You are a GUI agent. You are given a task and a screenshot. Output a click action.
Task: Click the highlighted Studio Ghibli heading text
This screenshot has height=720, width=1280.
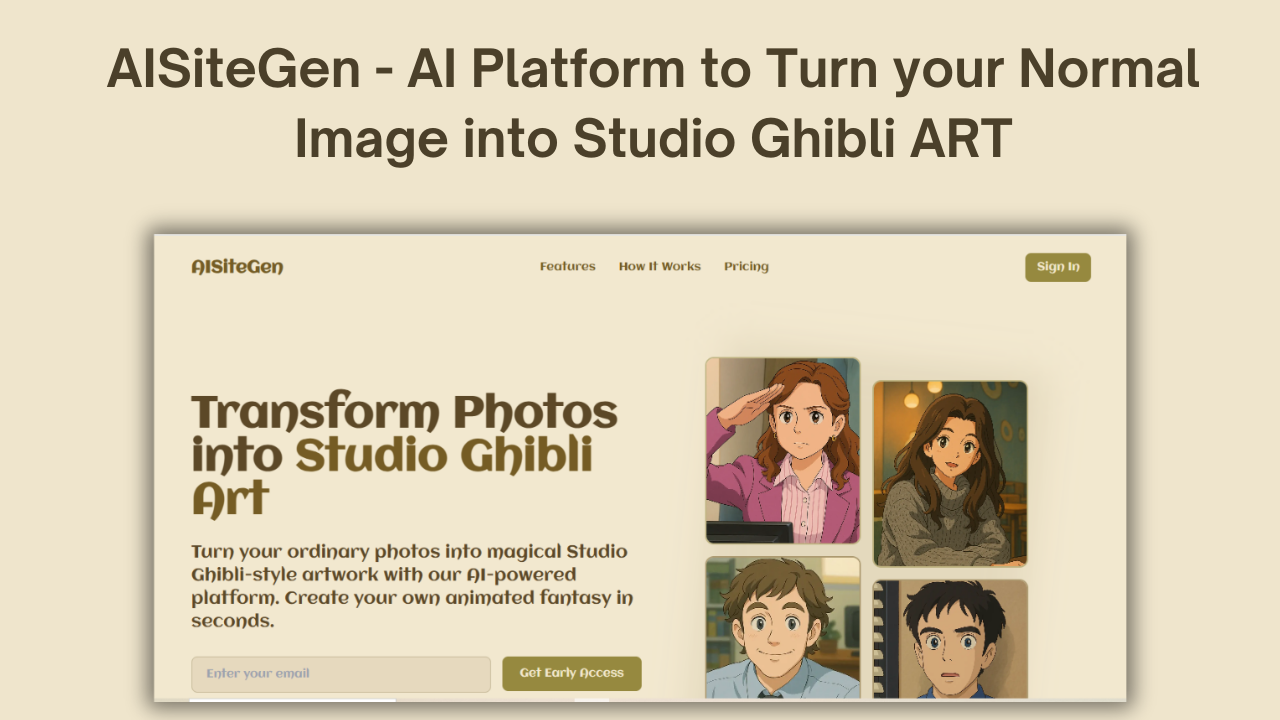tap(444, 456)
